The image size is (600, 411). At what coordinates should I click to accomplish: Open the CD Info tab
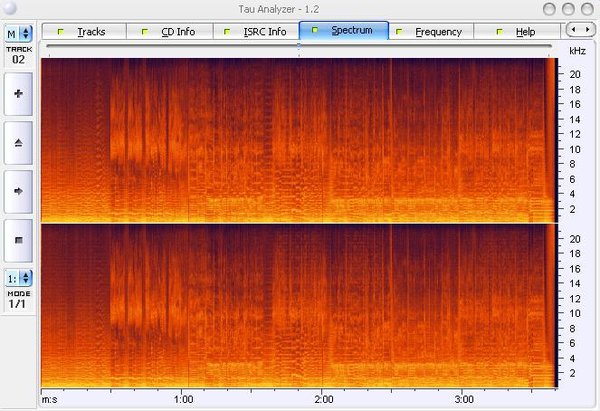pyautogui.click(x=170, y=31)
